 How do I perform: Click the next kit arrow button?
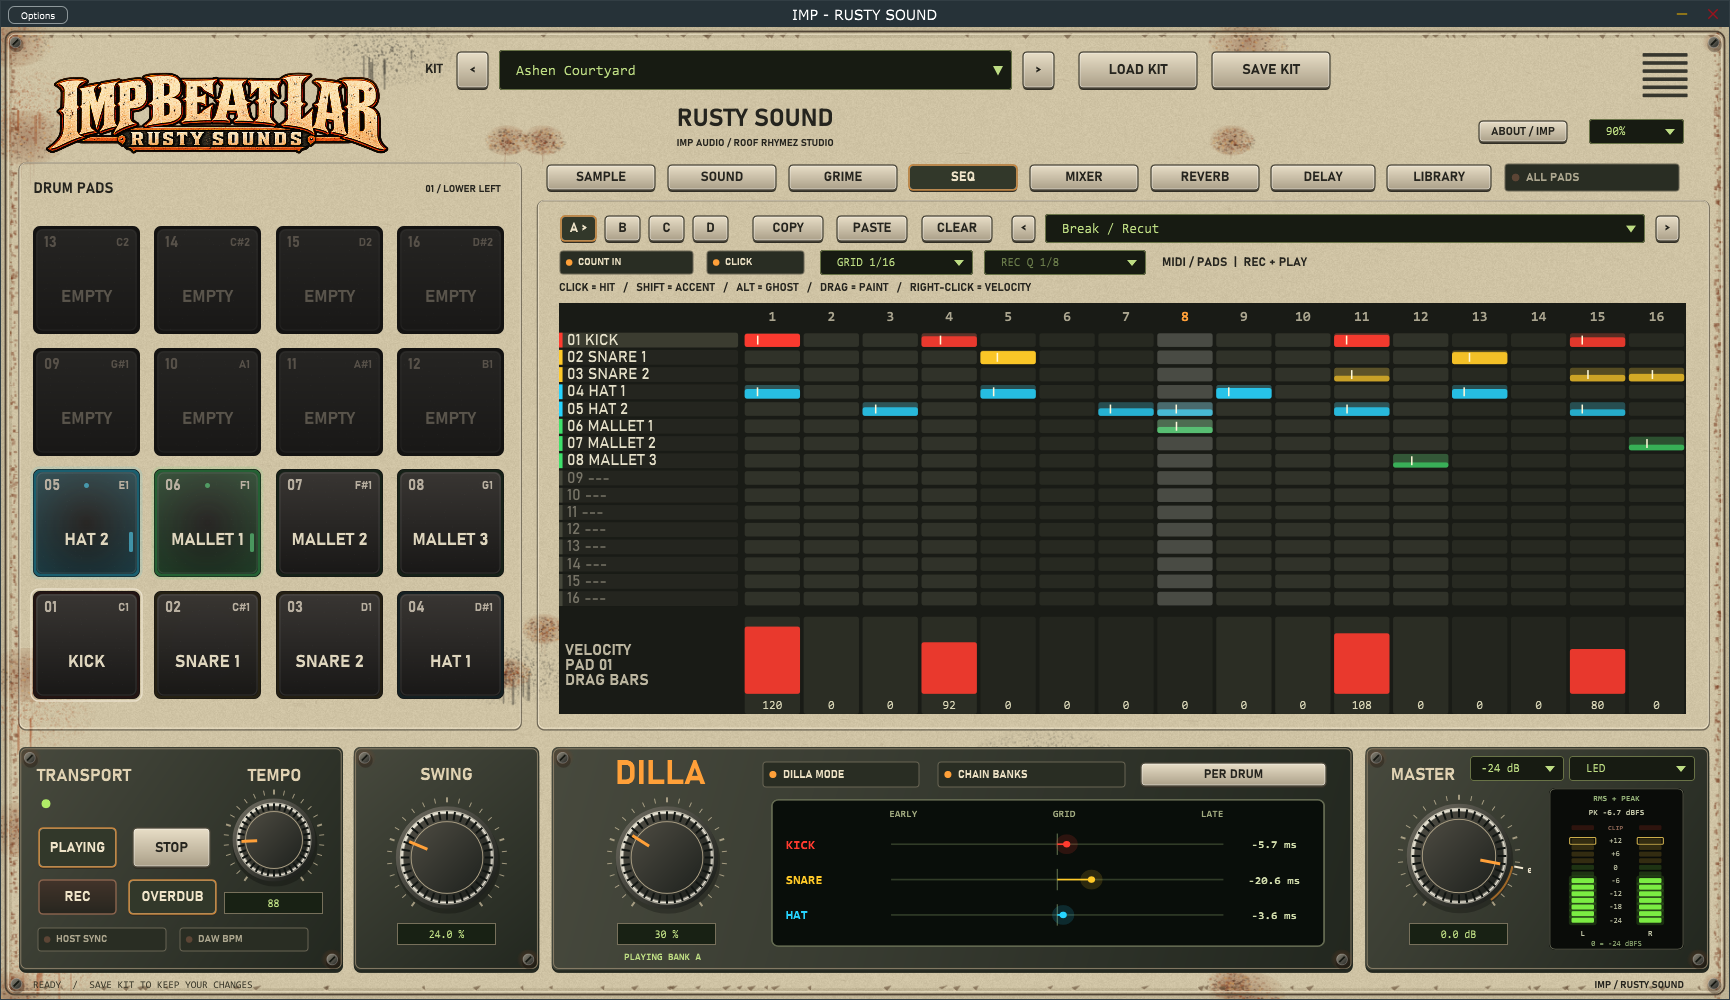click(1038, 70)
